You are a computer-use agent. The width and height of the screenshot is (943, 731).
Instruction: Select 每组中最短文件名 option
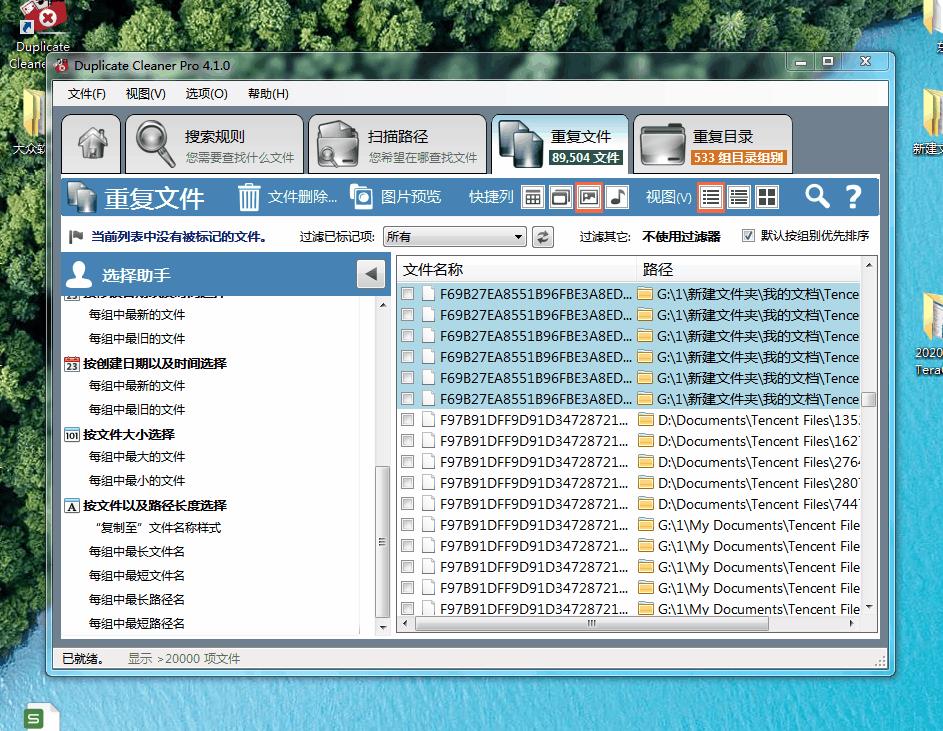coord(137,576)
